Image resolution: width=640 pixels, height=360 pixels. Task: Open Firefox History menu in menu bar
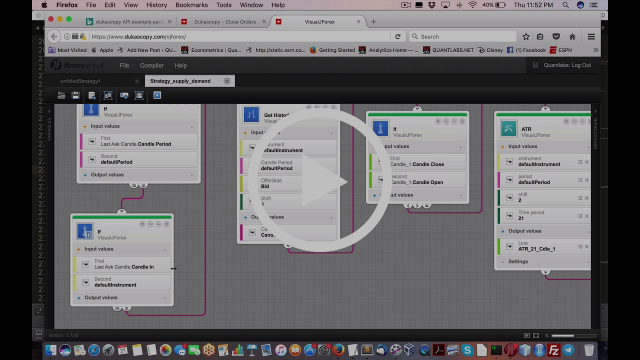tap(156, 5)
